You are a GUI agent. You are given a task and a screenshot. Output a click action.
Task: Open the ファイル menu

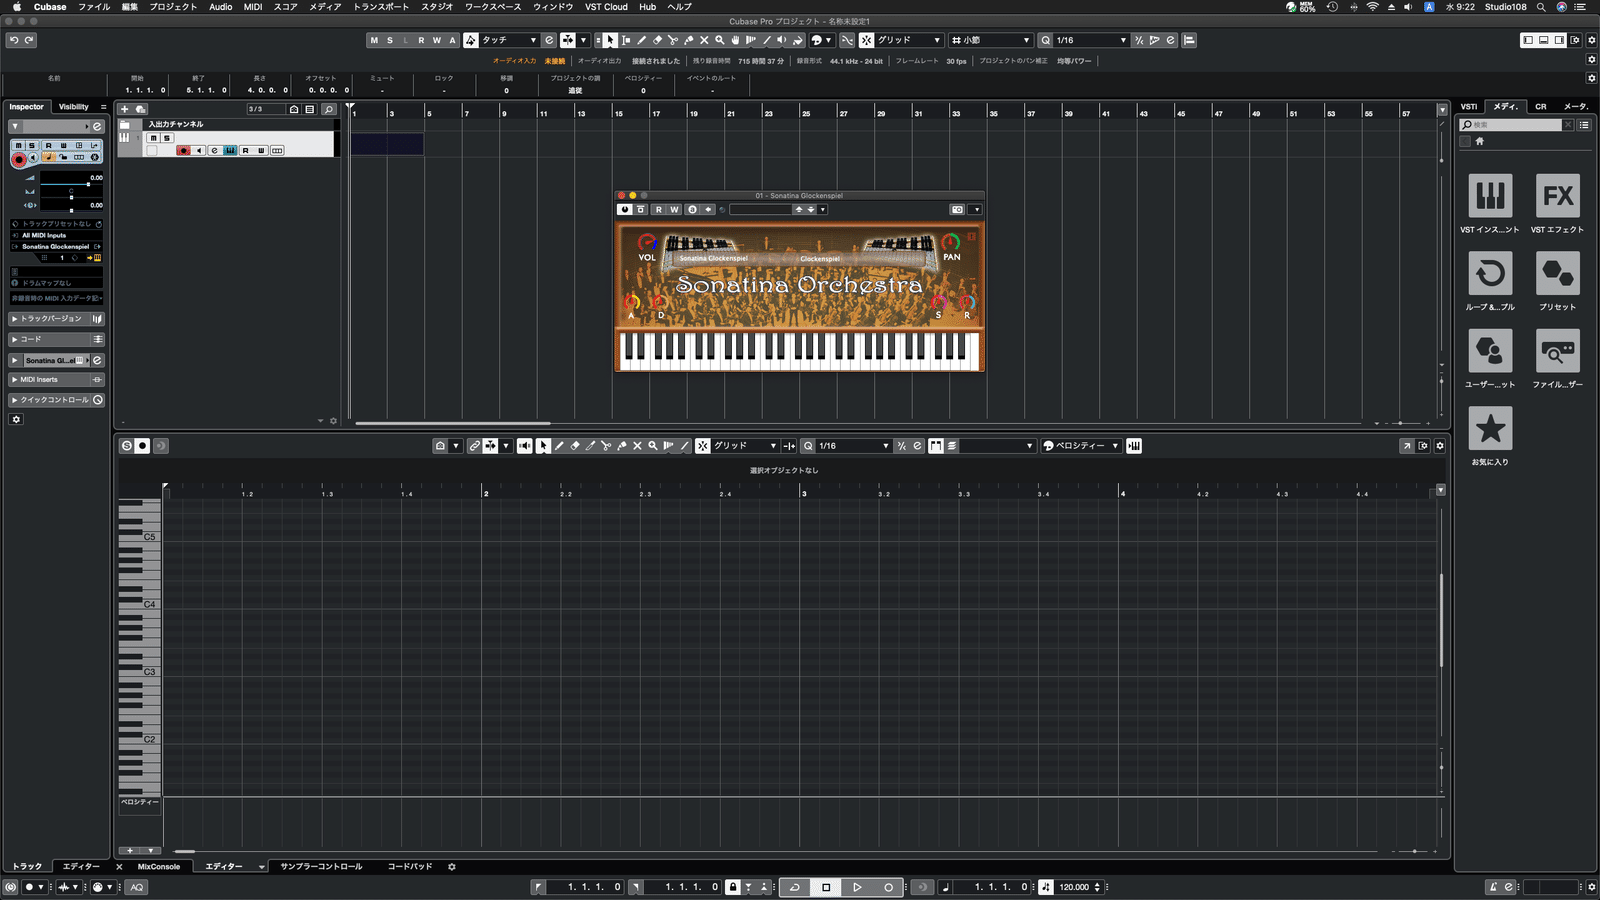click(94, 7)
